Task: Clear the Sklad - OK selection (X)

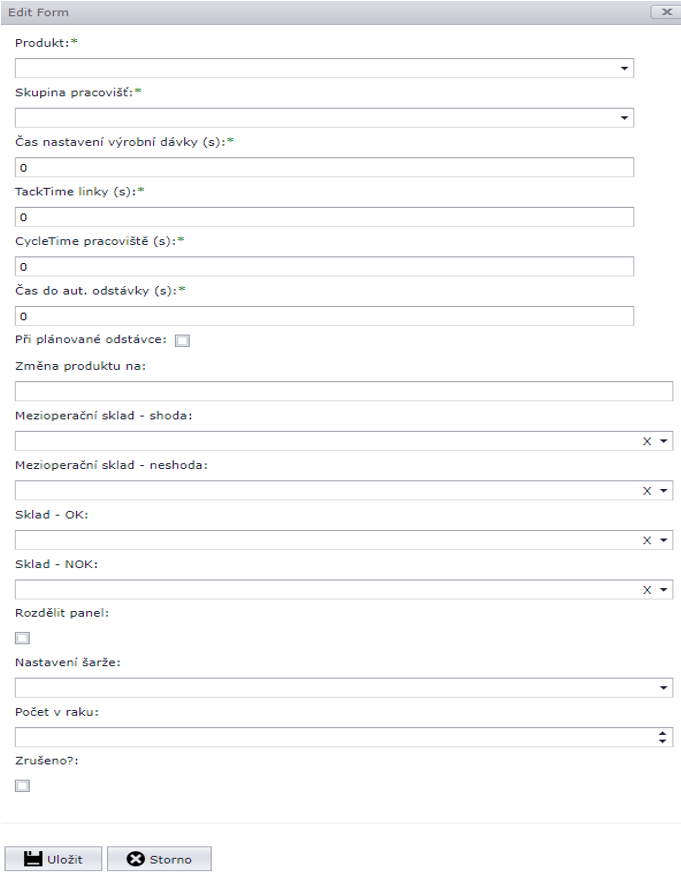Action: pos(646,540)
